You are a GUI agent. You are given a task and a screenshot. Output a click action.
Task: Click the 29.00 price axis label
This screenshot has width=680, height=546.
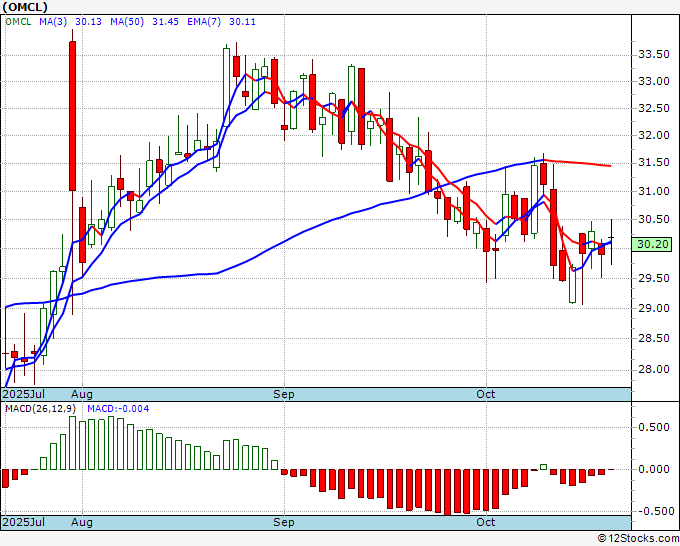point(654,308)
